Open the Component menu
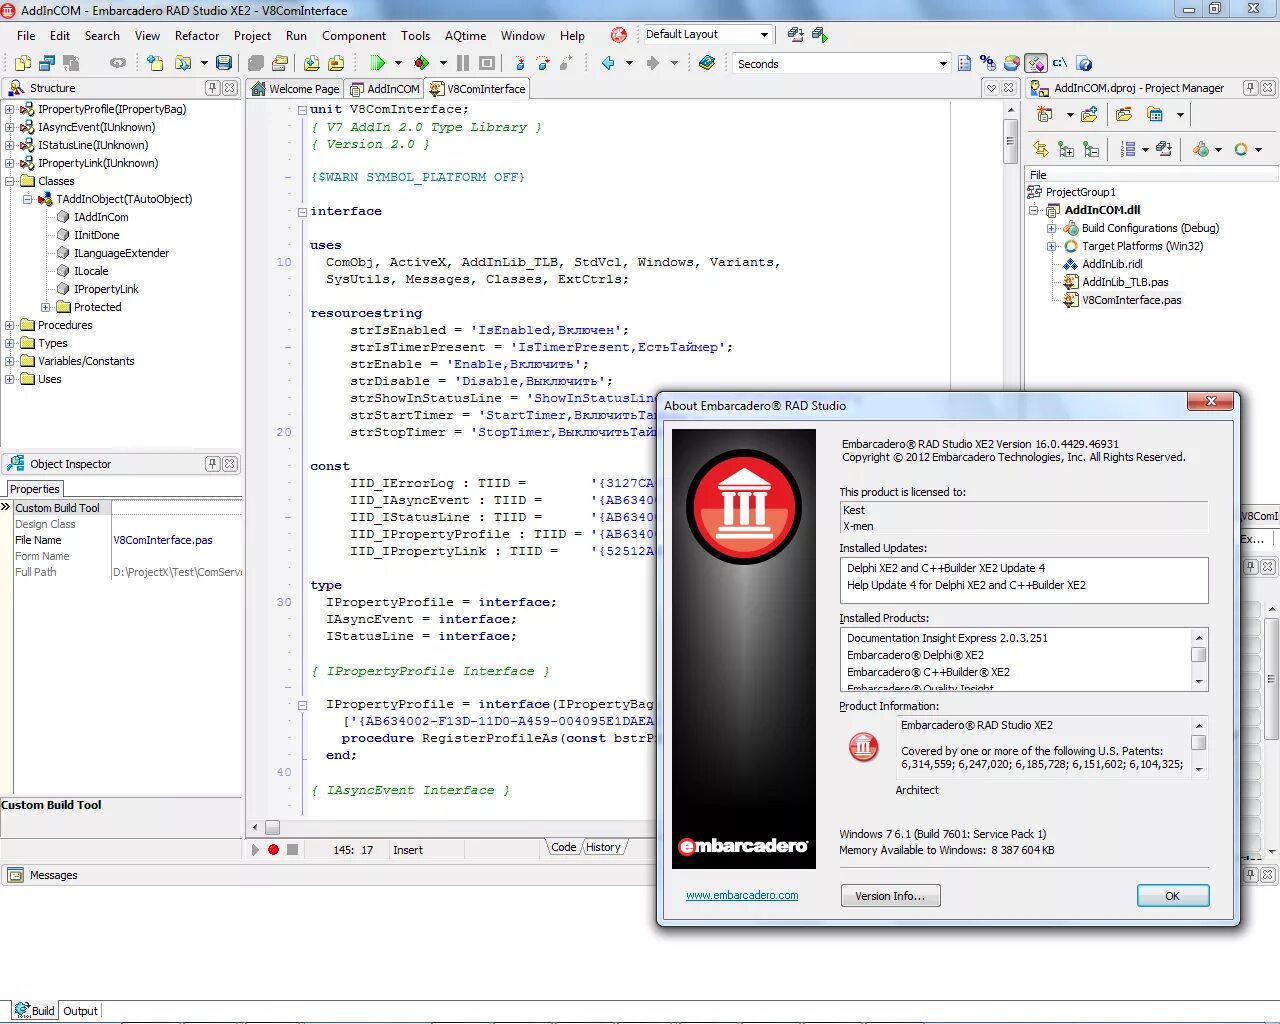Screen dimensions: 1280x1024 [x=354, y=36]
